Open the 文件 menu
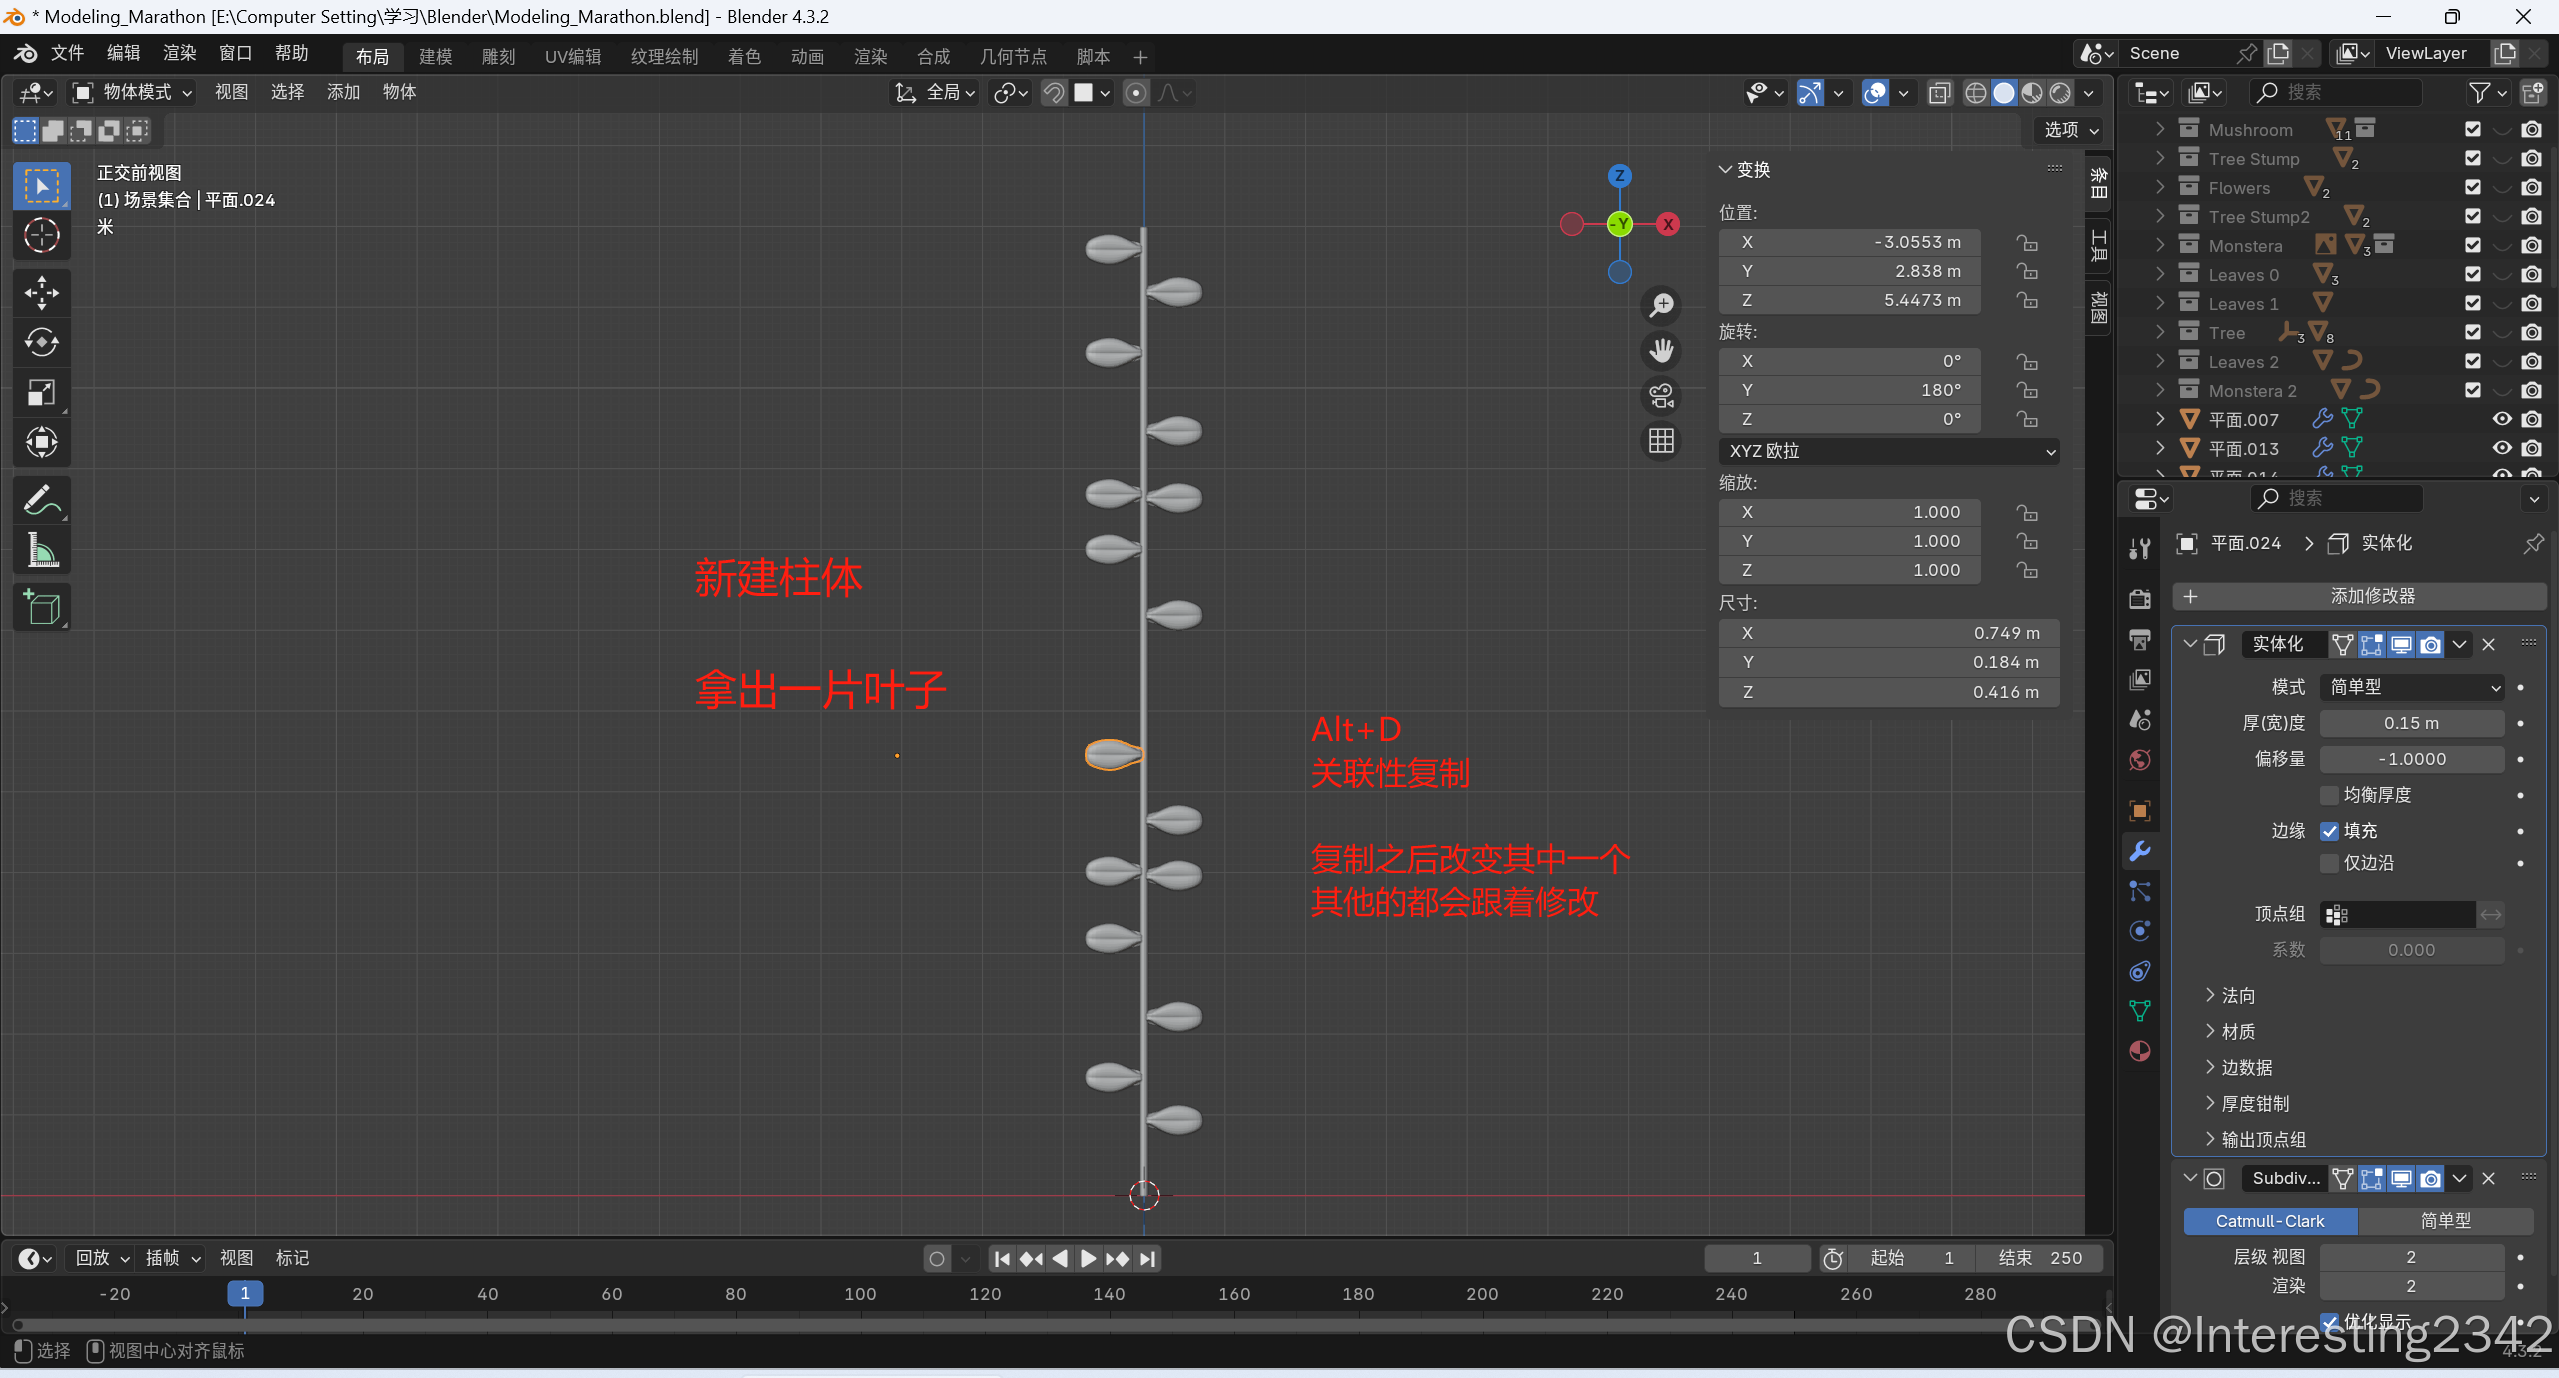Screen dimensions: 2559x1378 [x=67, y=53]
